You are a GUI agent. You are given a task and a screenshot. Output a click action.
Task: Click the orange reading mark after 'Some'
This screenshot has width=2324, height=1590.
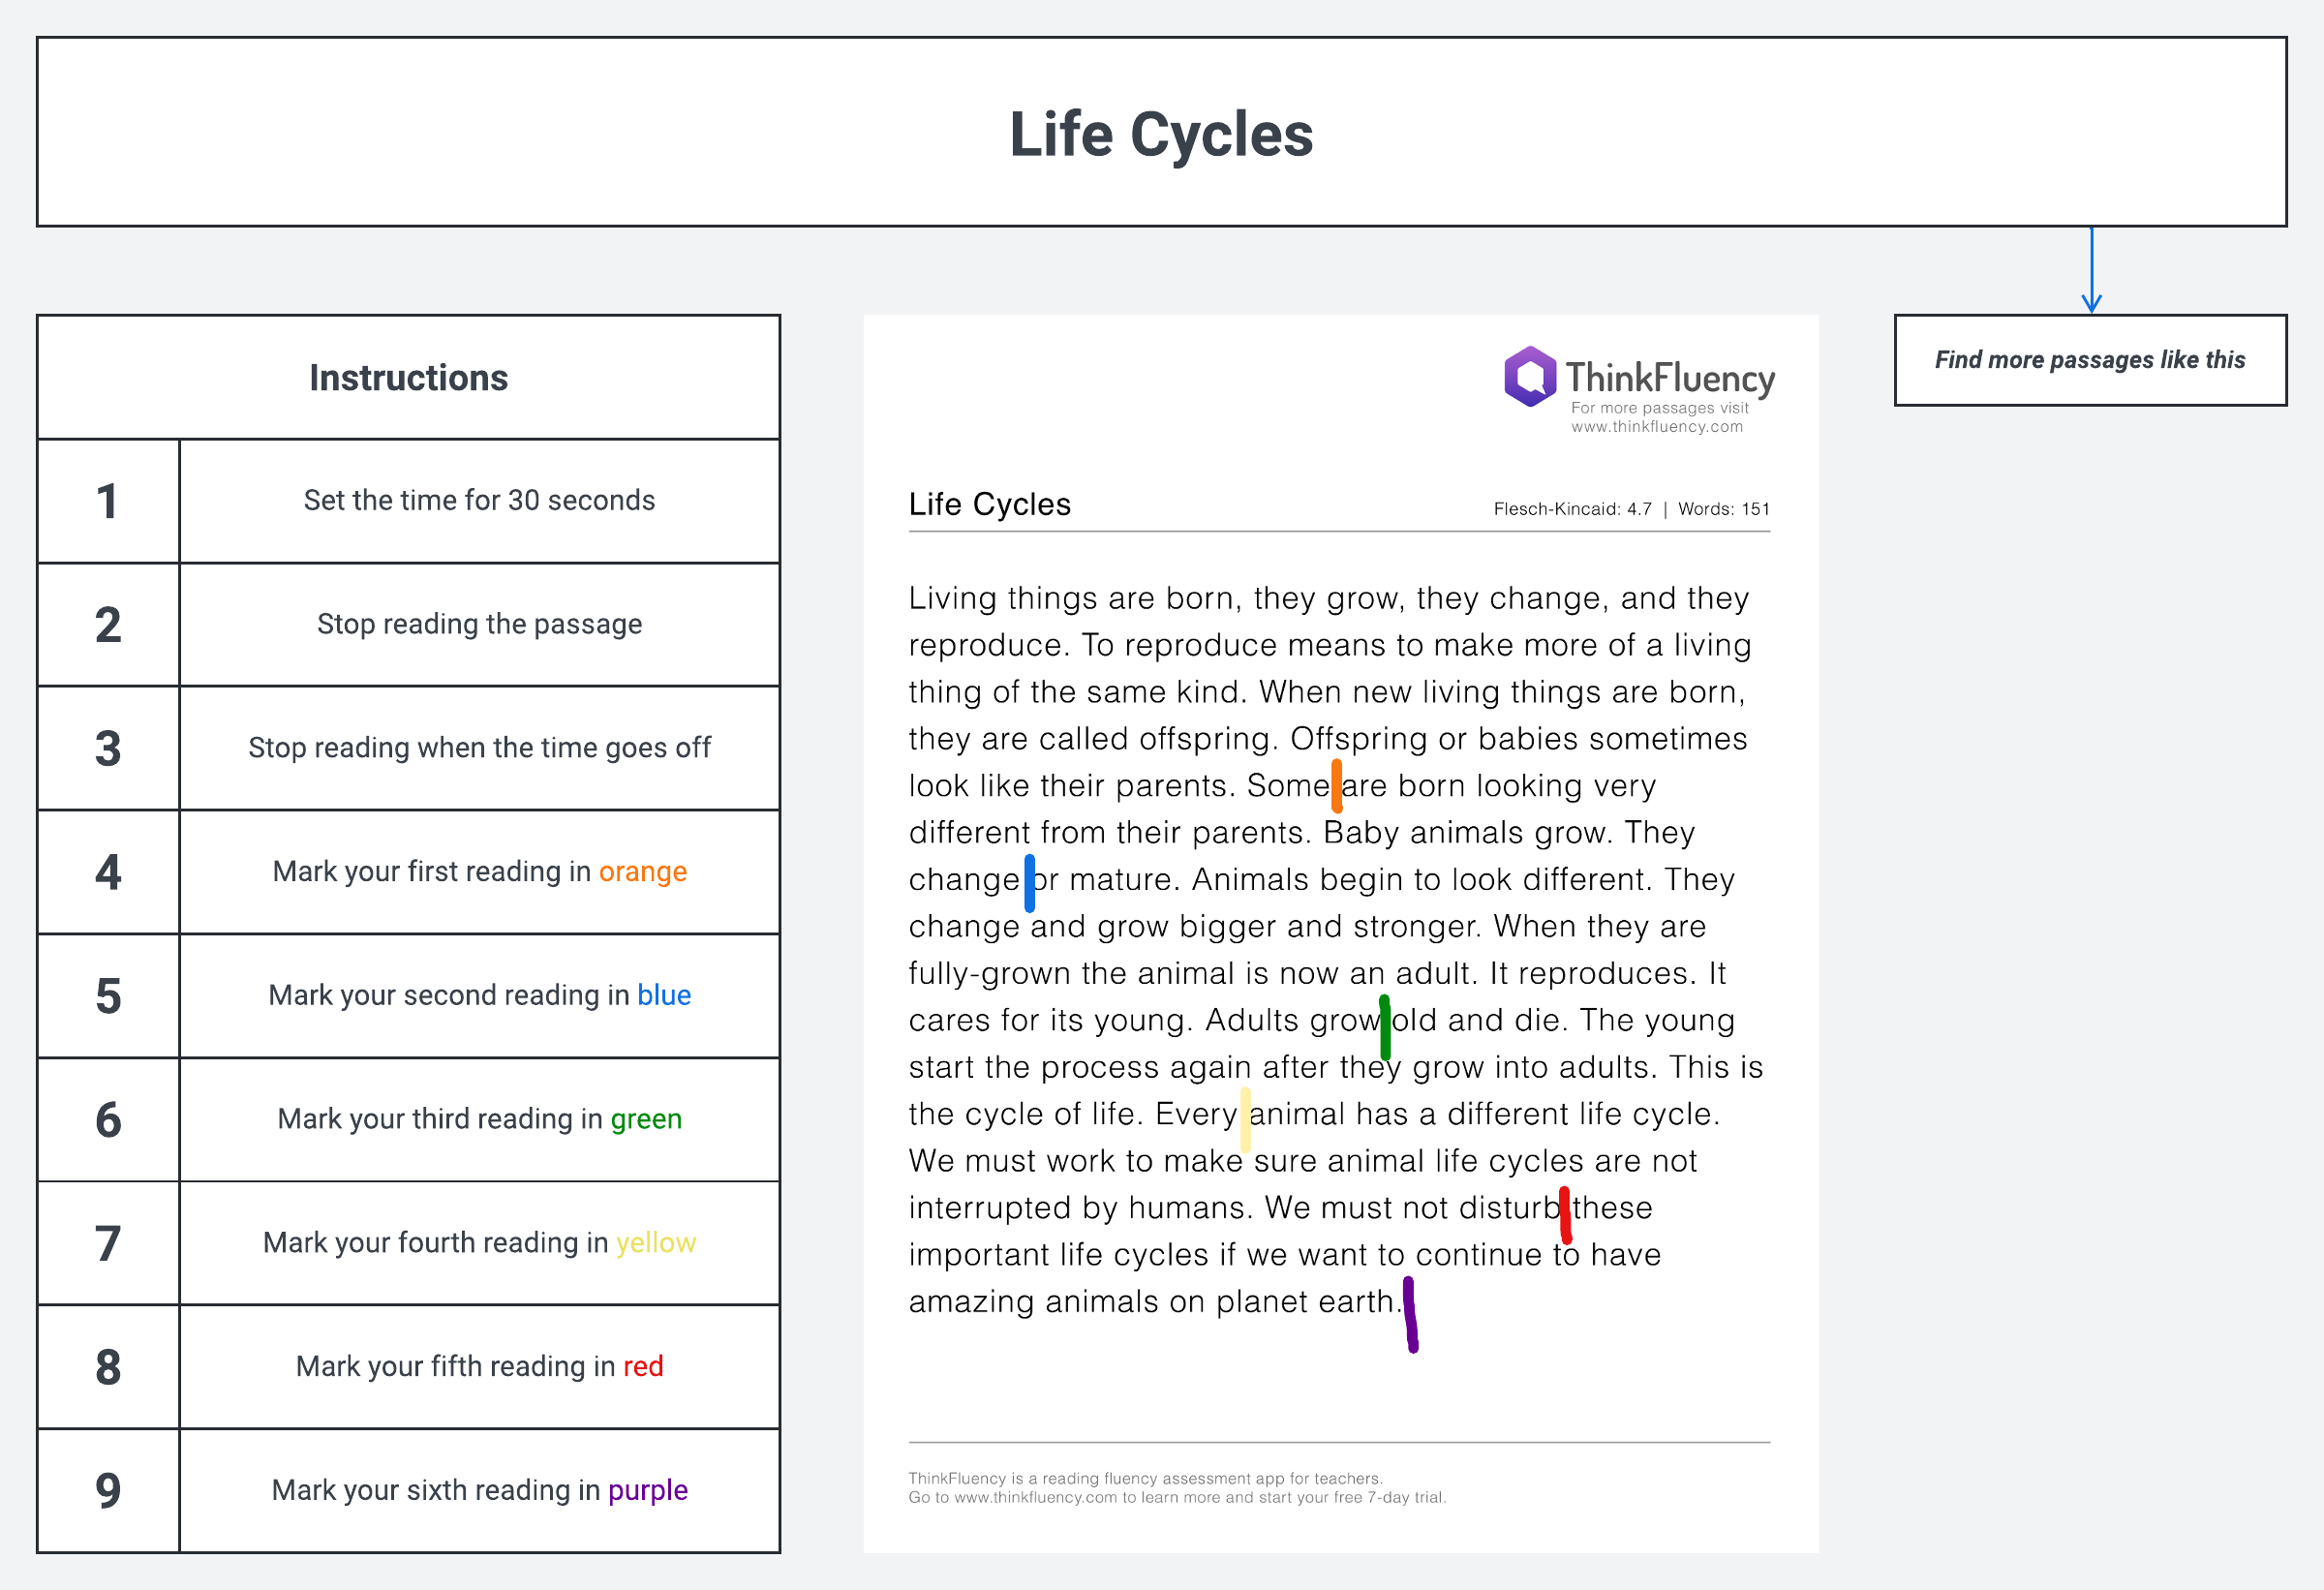point(1336,786)
